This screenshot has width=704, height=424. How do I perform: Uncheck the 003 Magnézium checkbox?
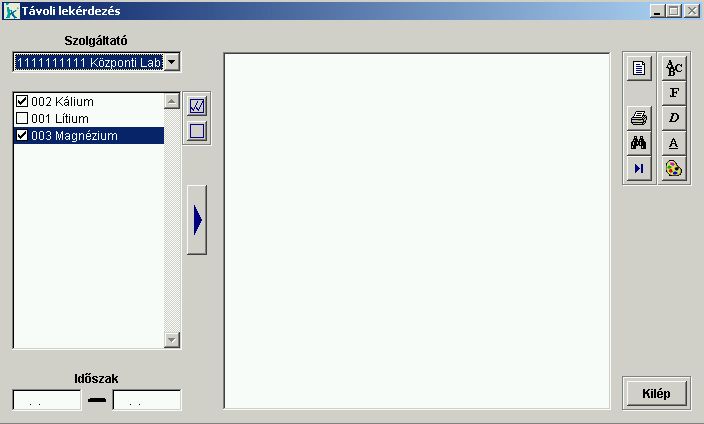pos(22,136)
